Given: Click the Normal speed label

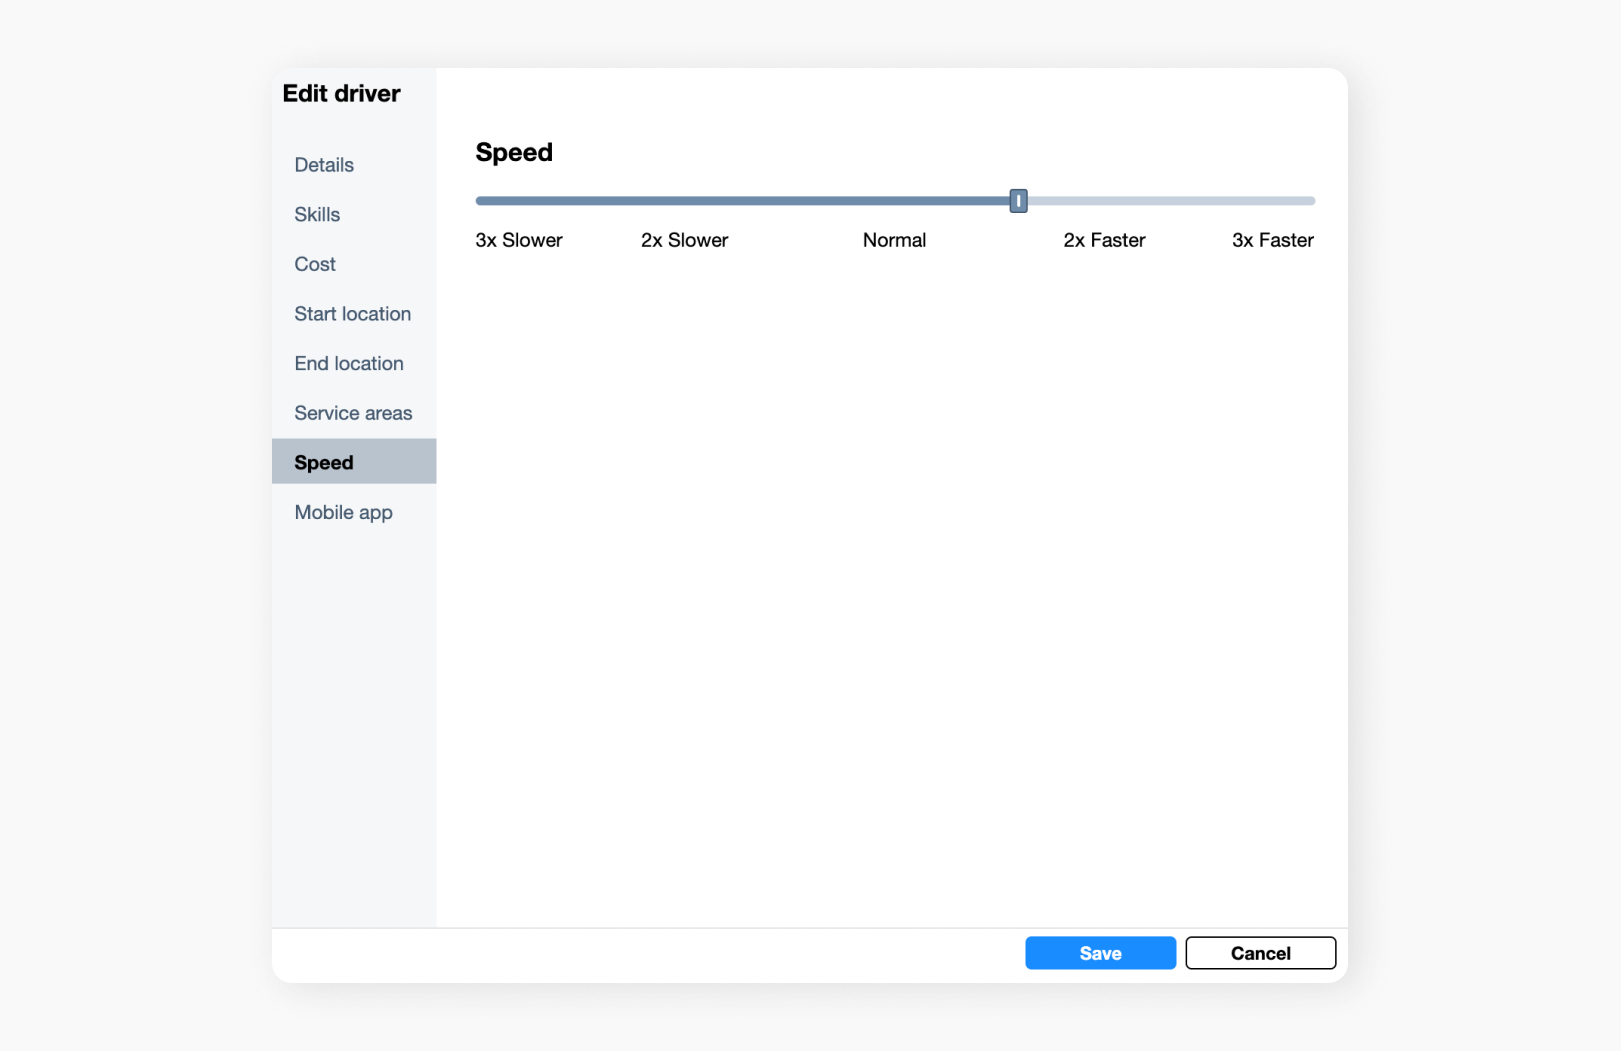Looking at the screenshot, I should pyautogui.click(x=894, y=240).
